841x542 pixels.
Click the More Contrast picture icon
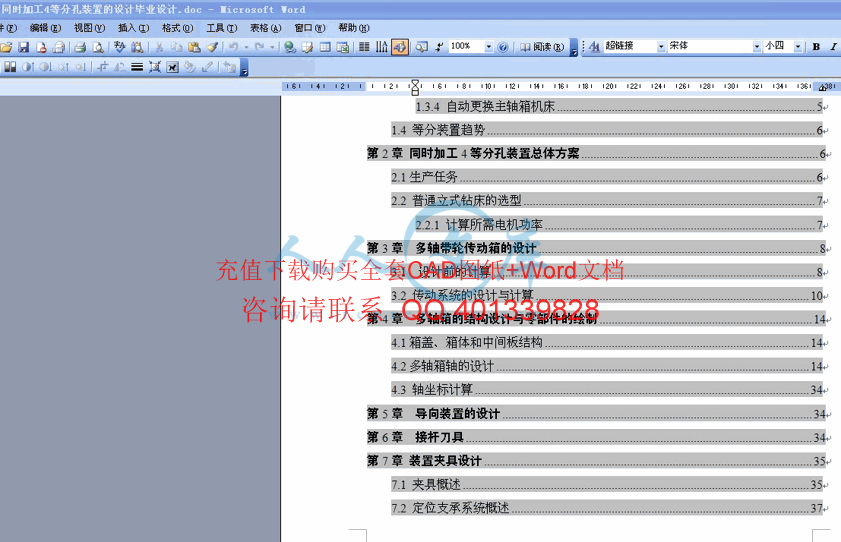(x=28, y=67)
